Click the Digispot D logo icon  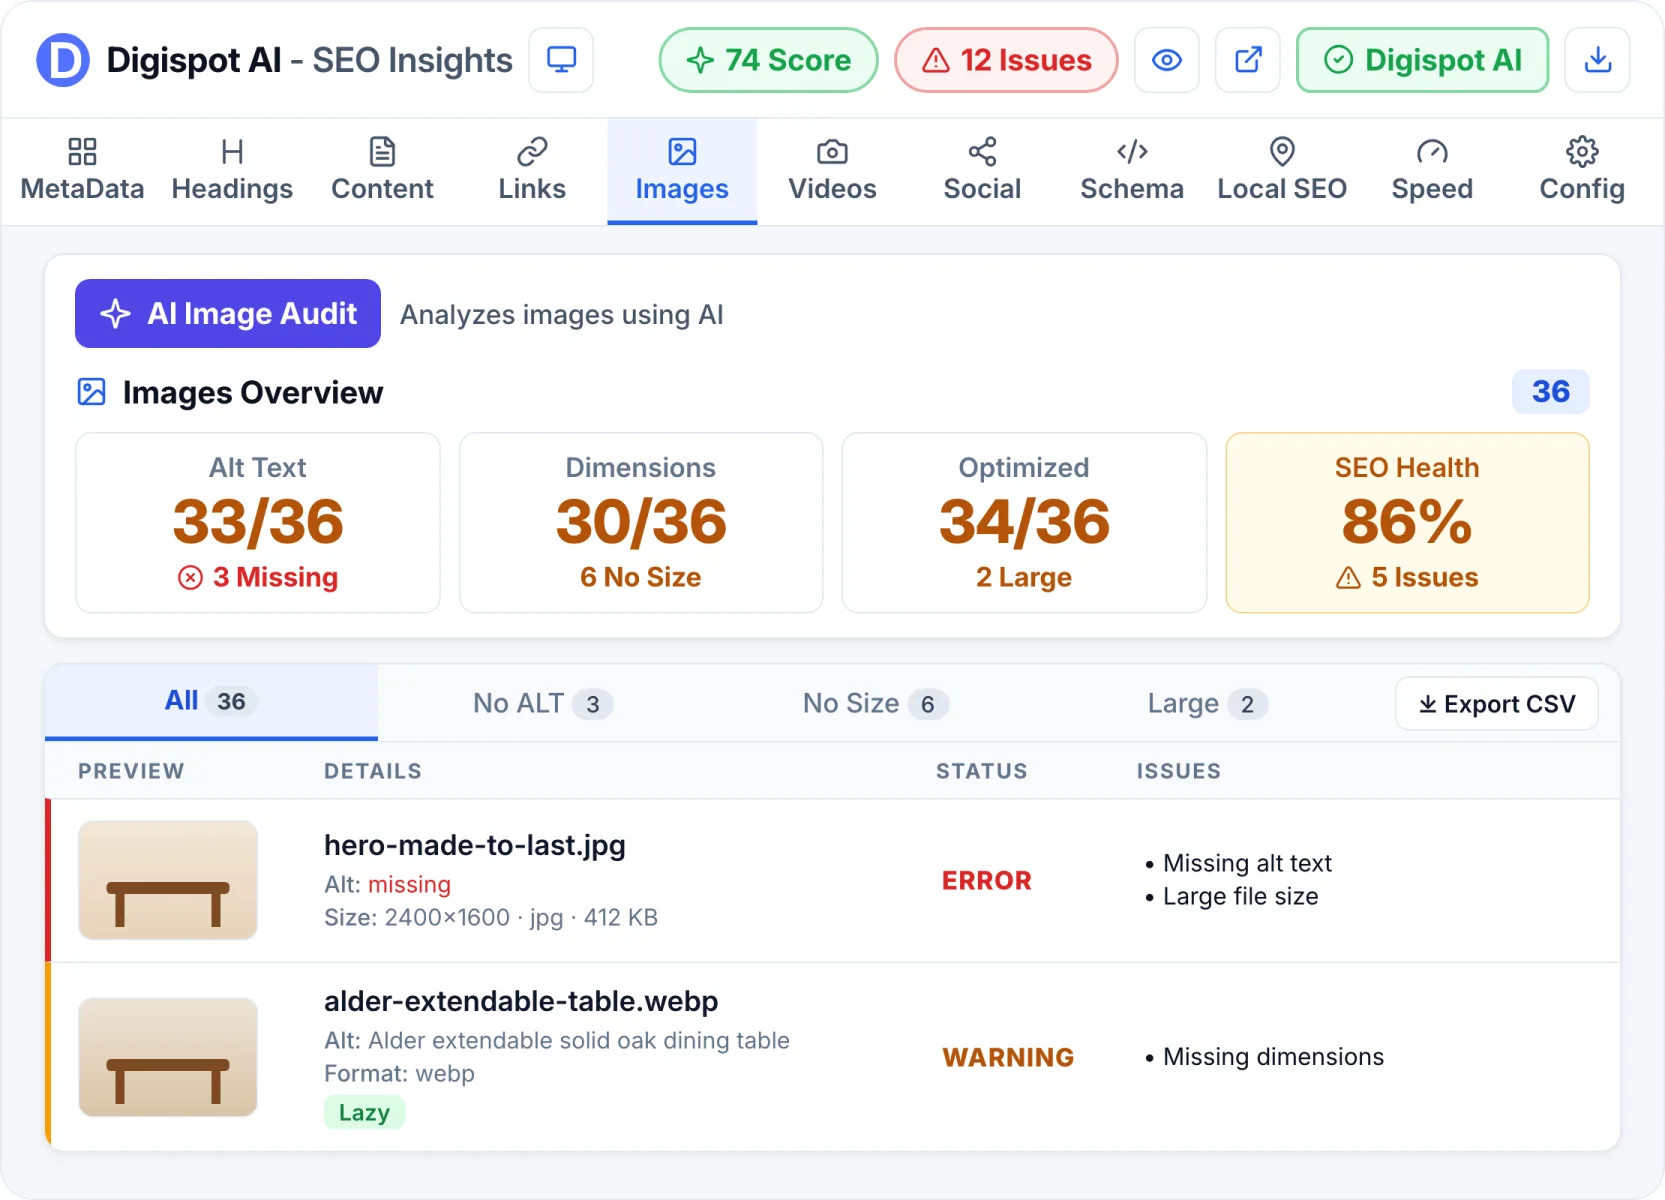pos(63,60)
